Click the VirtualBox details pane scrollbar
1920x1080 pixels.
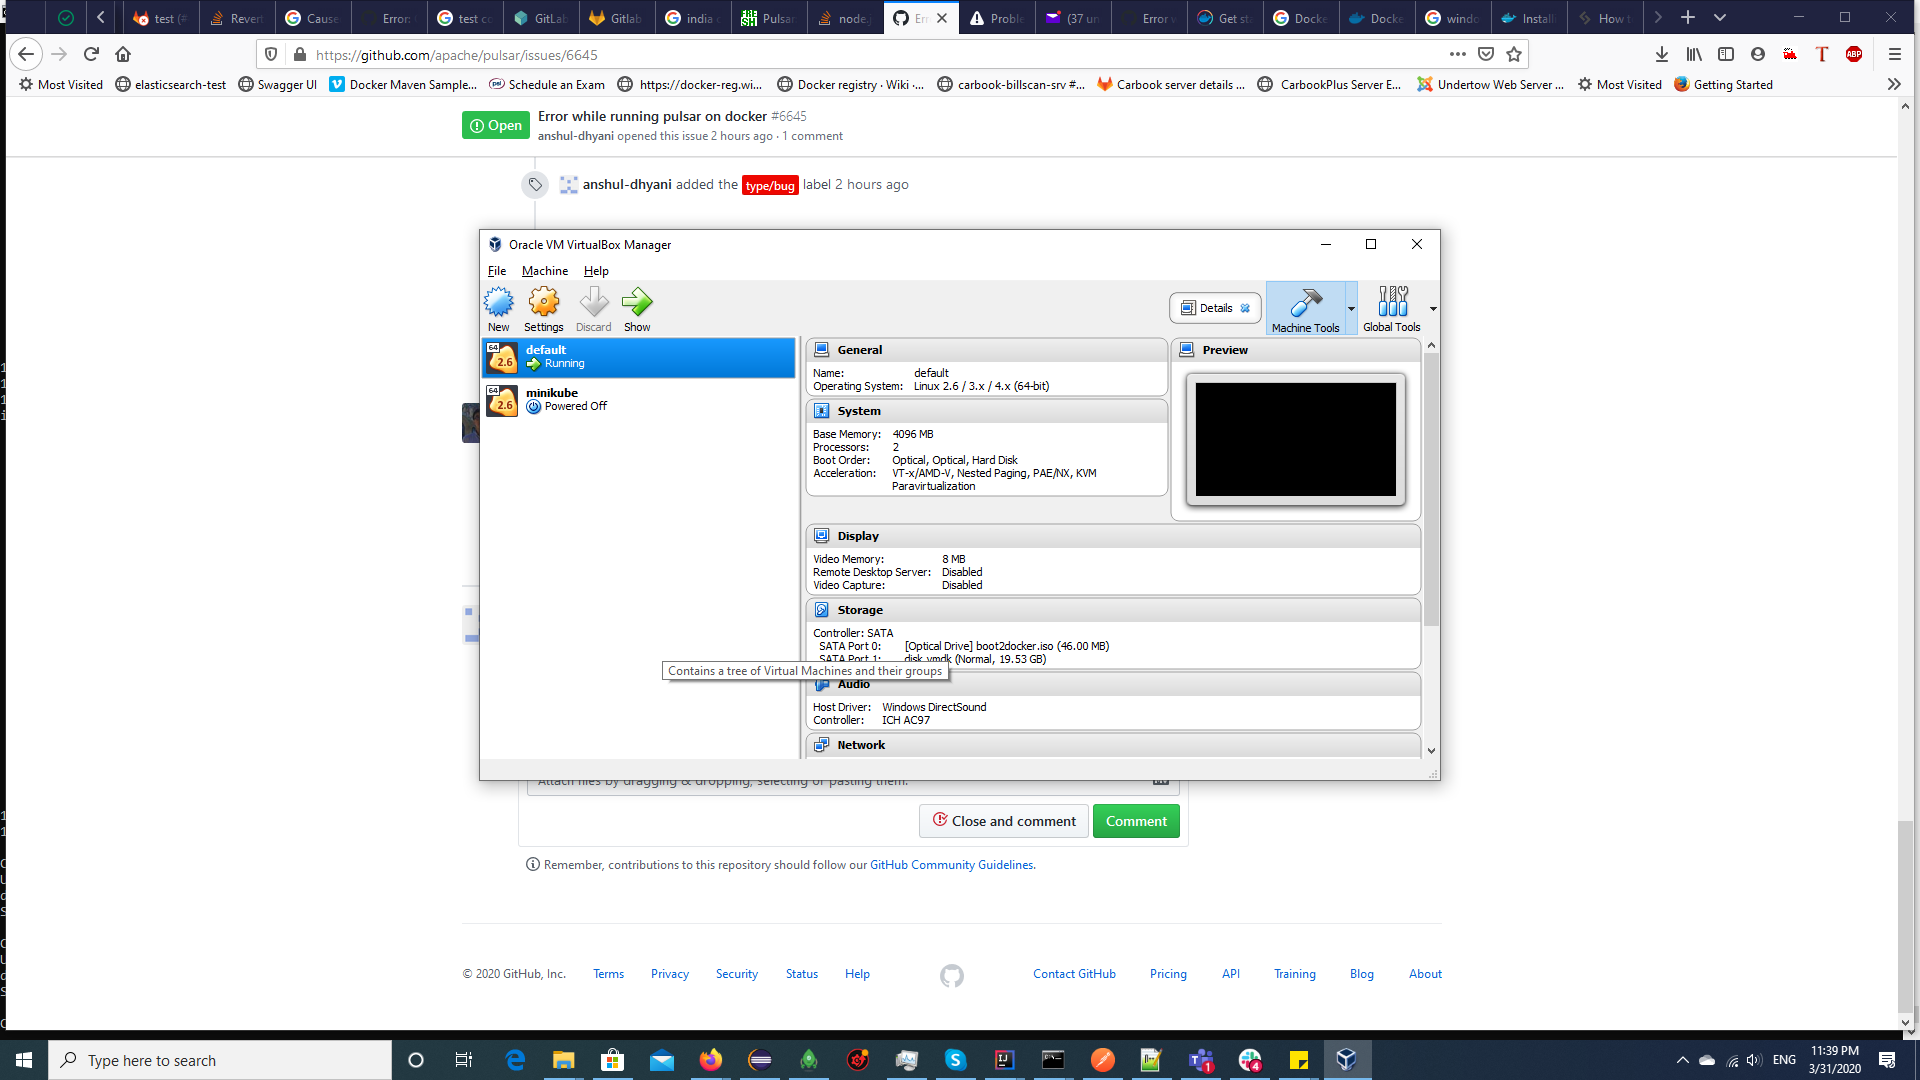[1431, 490]
